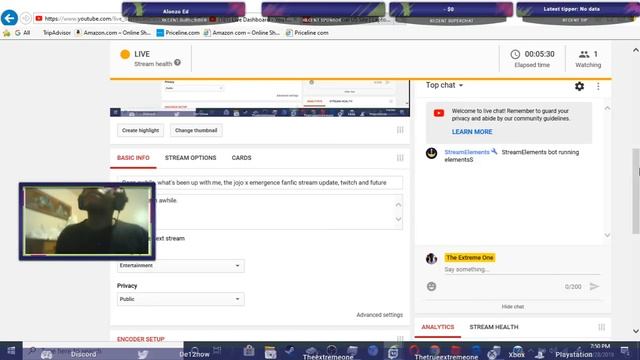Click the live stream preview thumbnail
640x360 pixels.
[260, 98]
